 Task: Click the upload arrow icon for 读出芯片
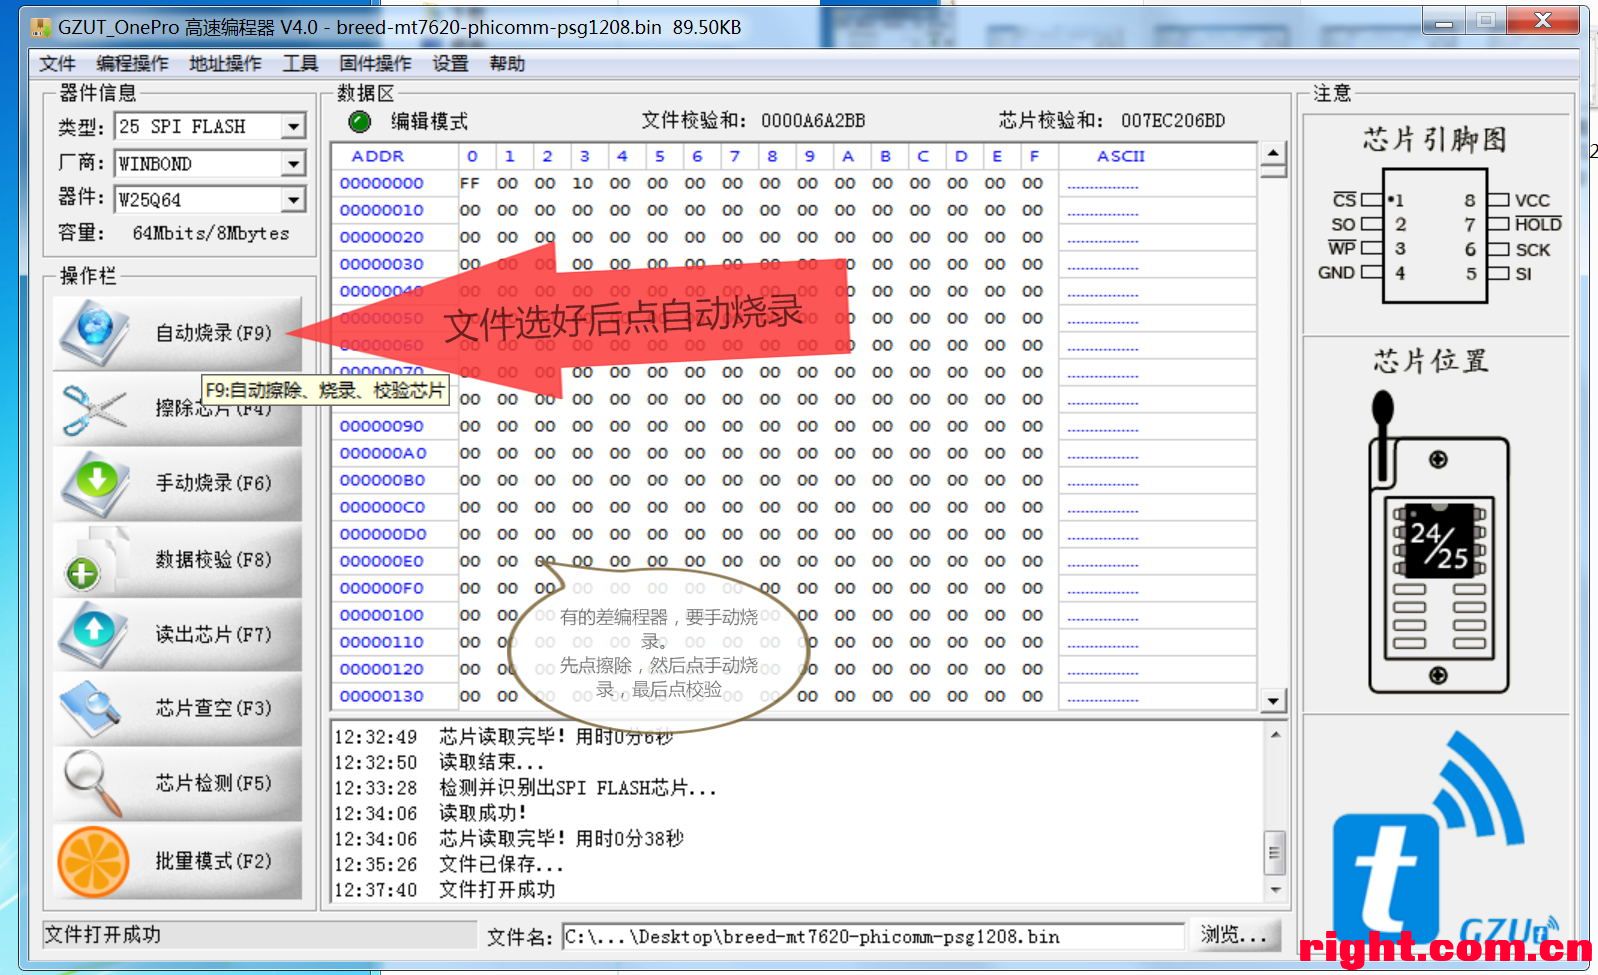click(94, 634)
